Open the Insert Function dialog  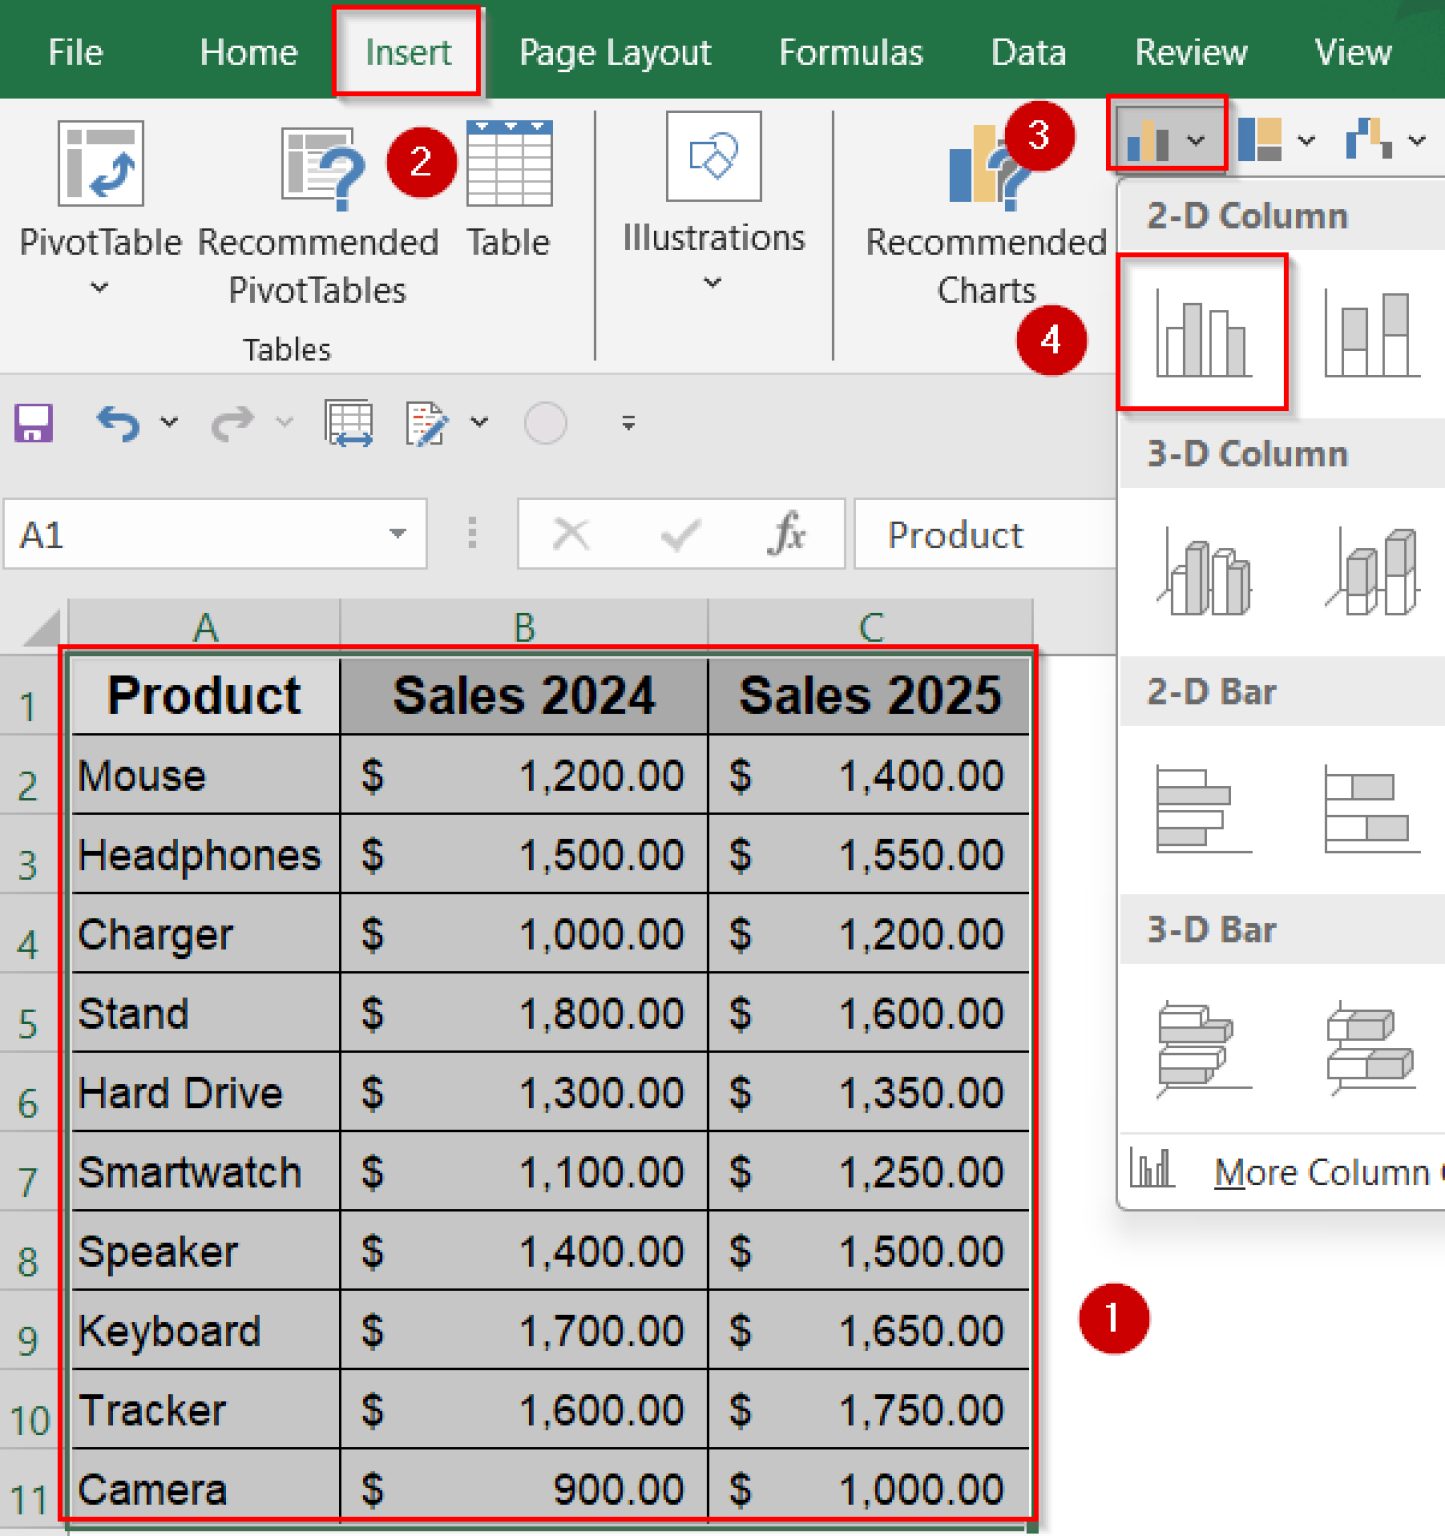click(x=789, y=534)
